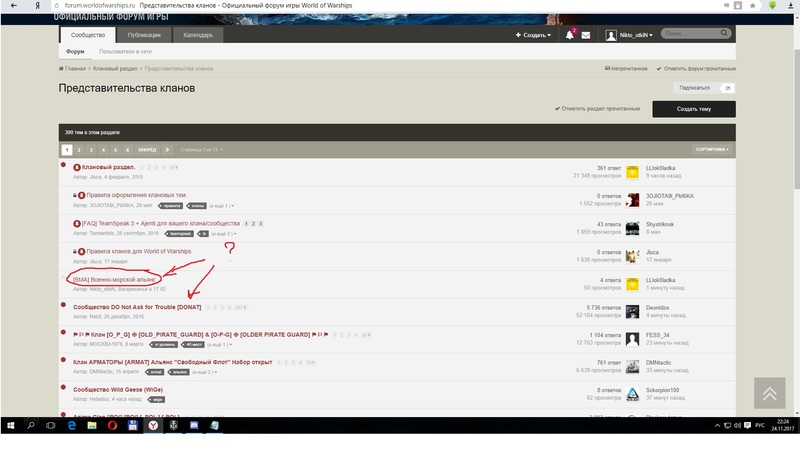800x450 pixels.
Task: Expand extra tags in TeamSpeak 3 row
Action: pyautogui.click(x=224, y=234)
